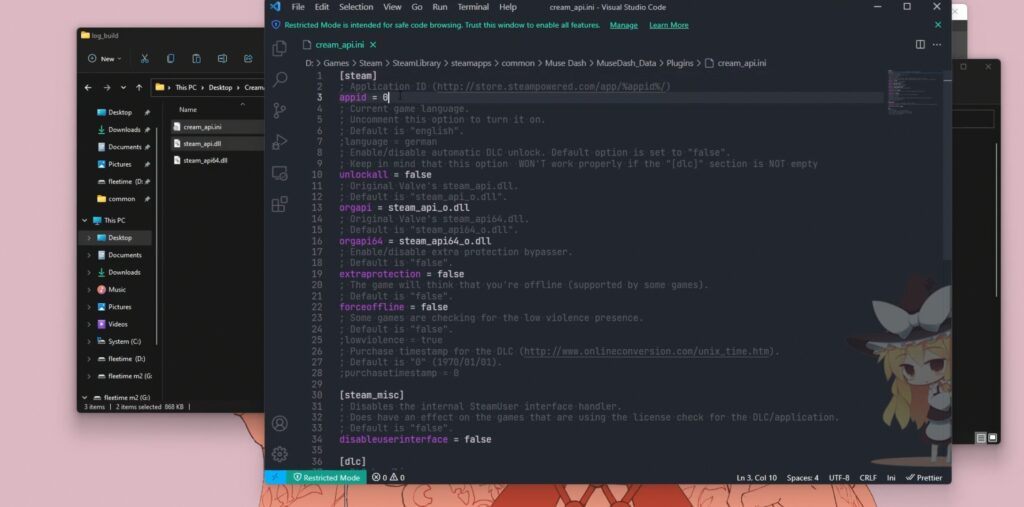This screenshot has width=1024, height=507.
Task: Click the Paste icon in File Explorer toolbar
Action: pos(196,59)
